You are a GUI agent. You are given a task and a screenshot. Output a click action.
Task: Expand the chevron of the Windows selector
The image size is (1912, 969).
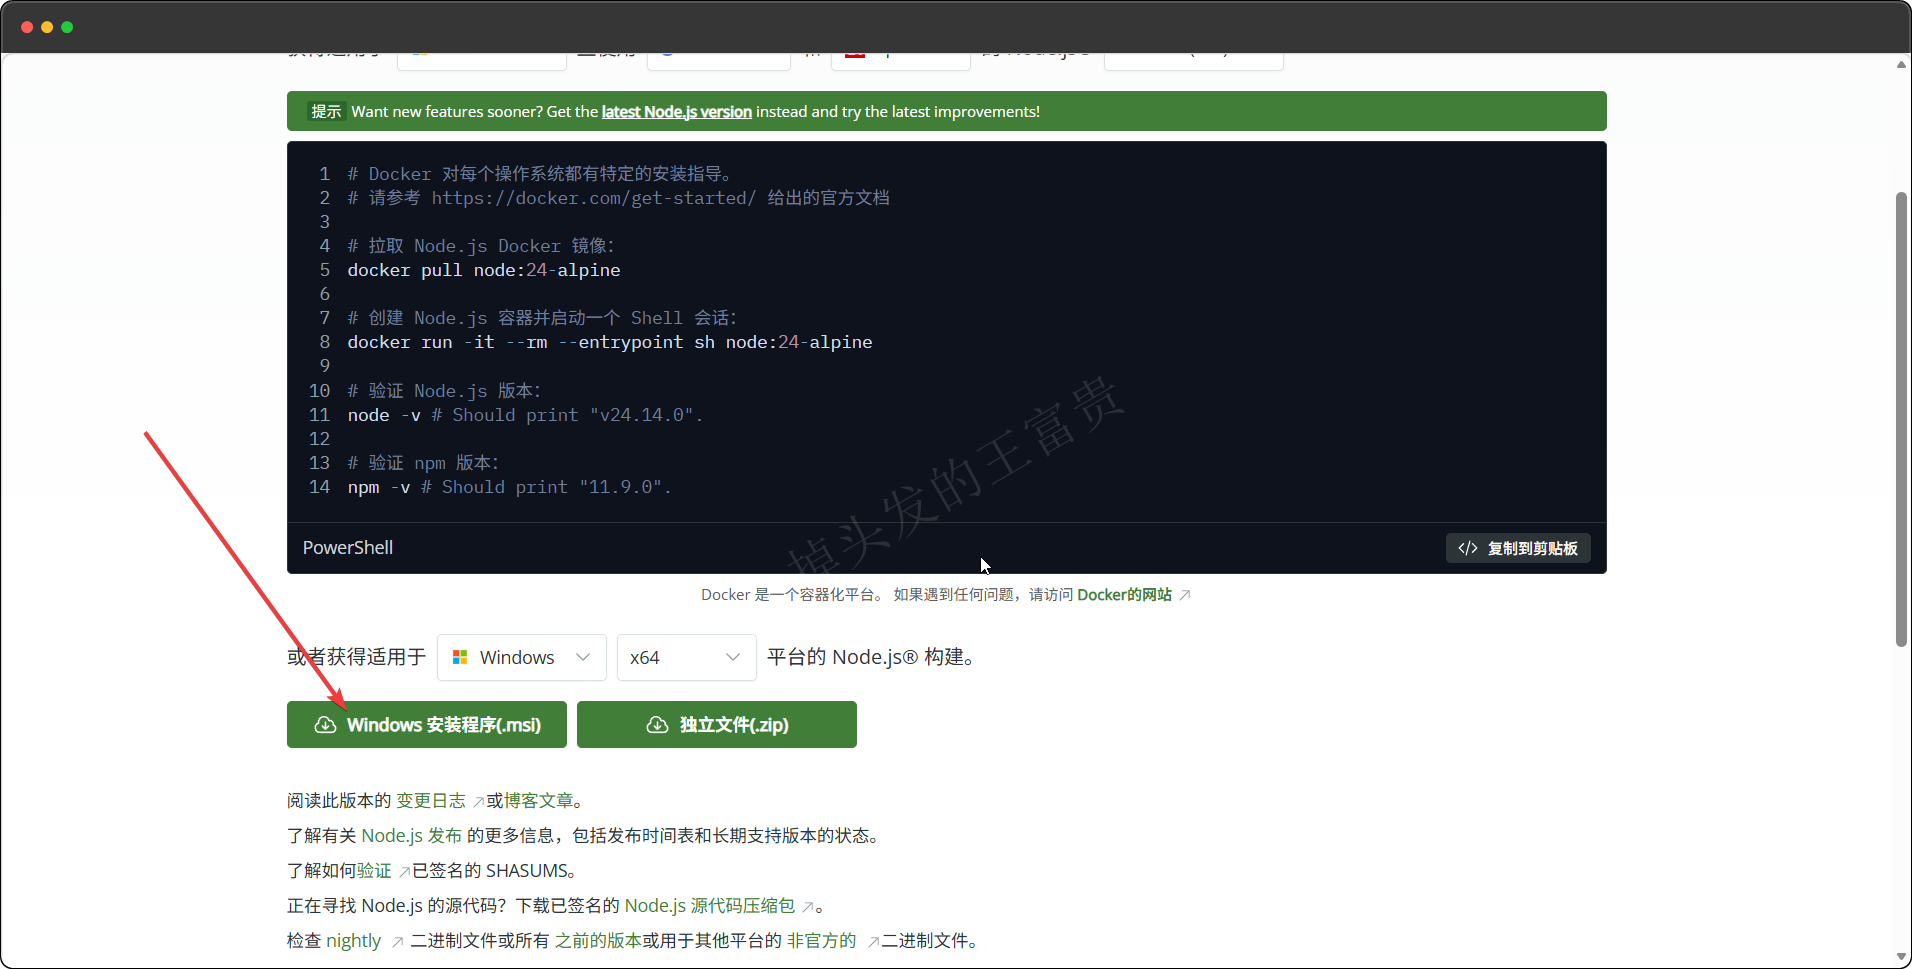tap(583, 657)
